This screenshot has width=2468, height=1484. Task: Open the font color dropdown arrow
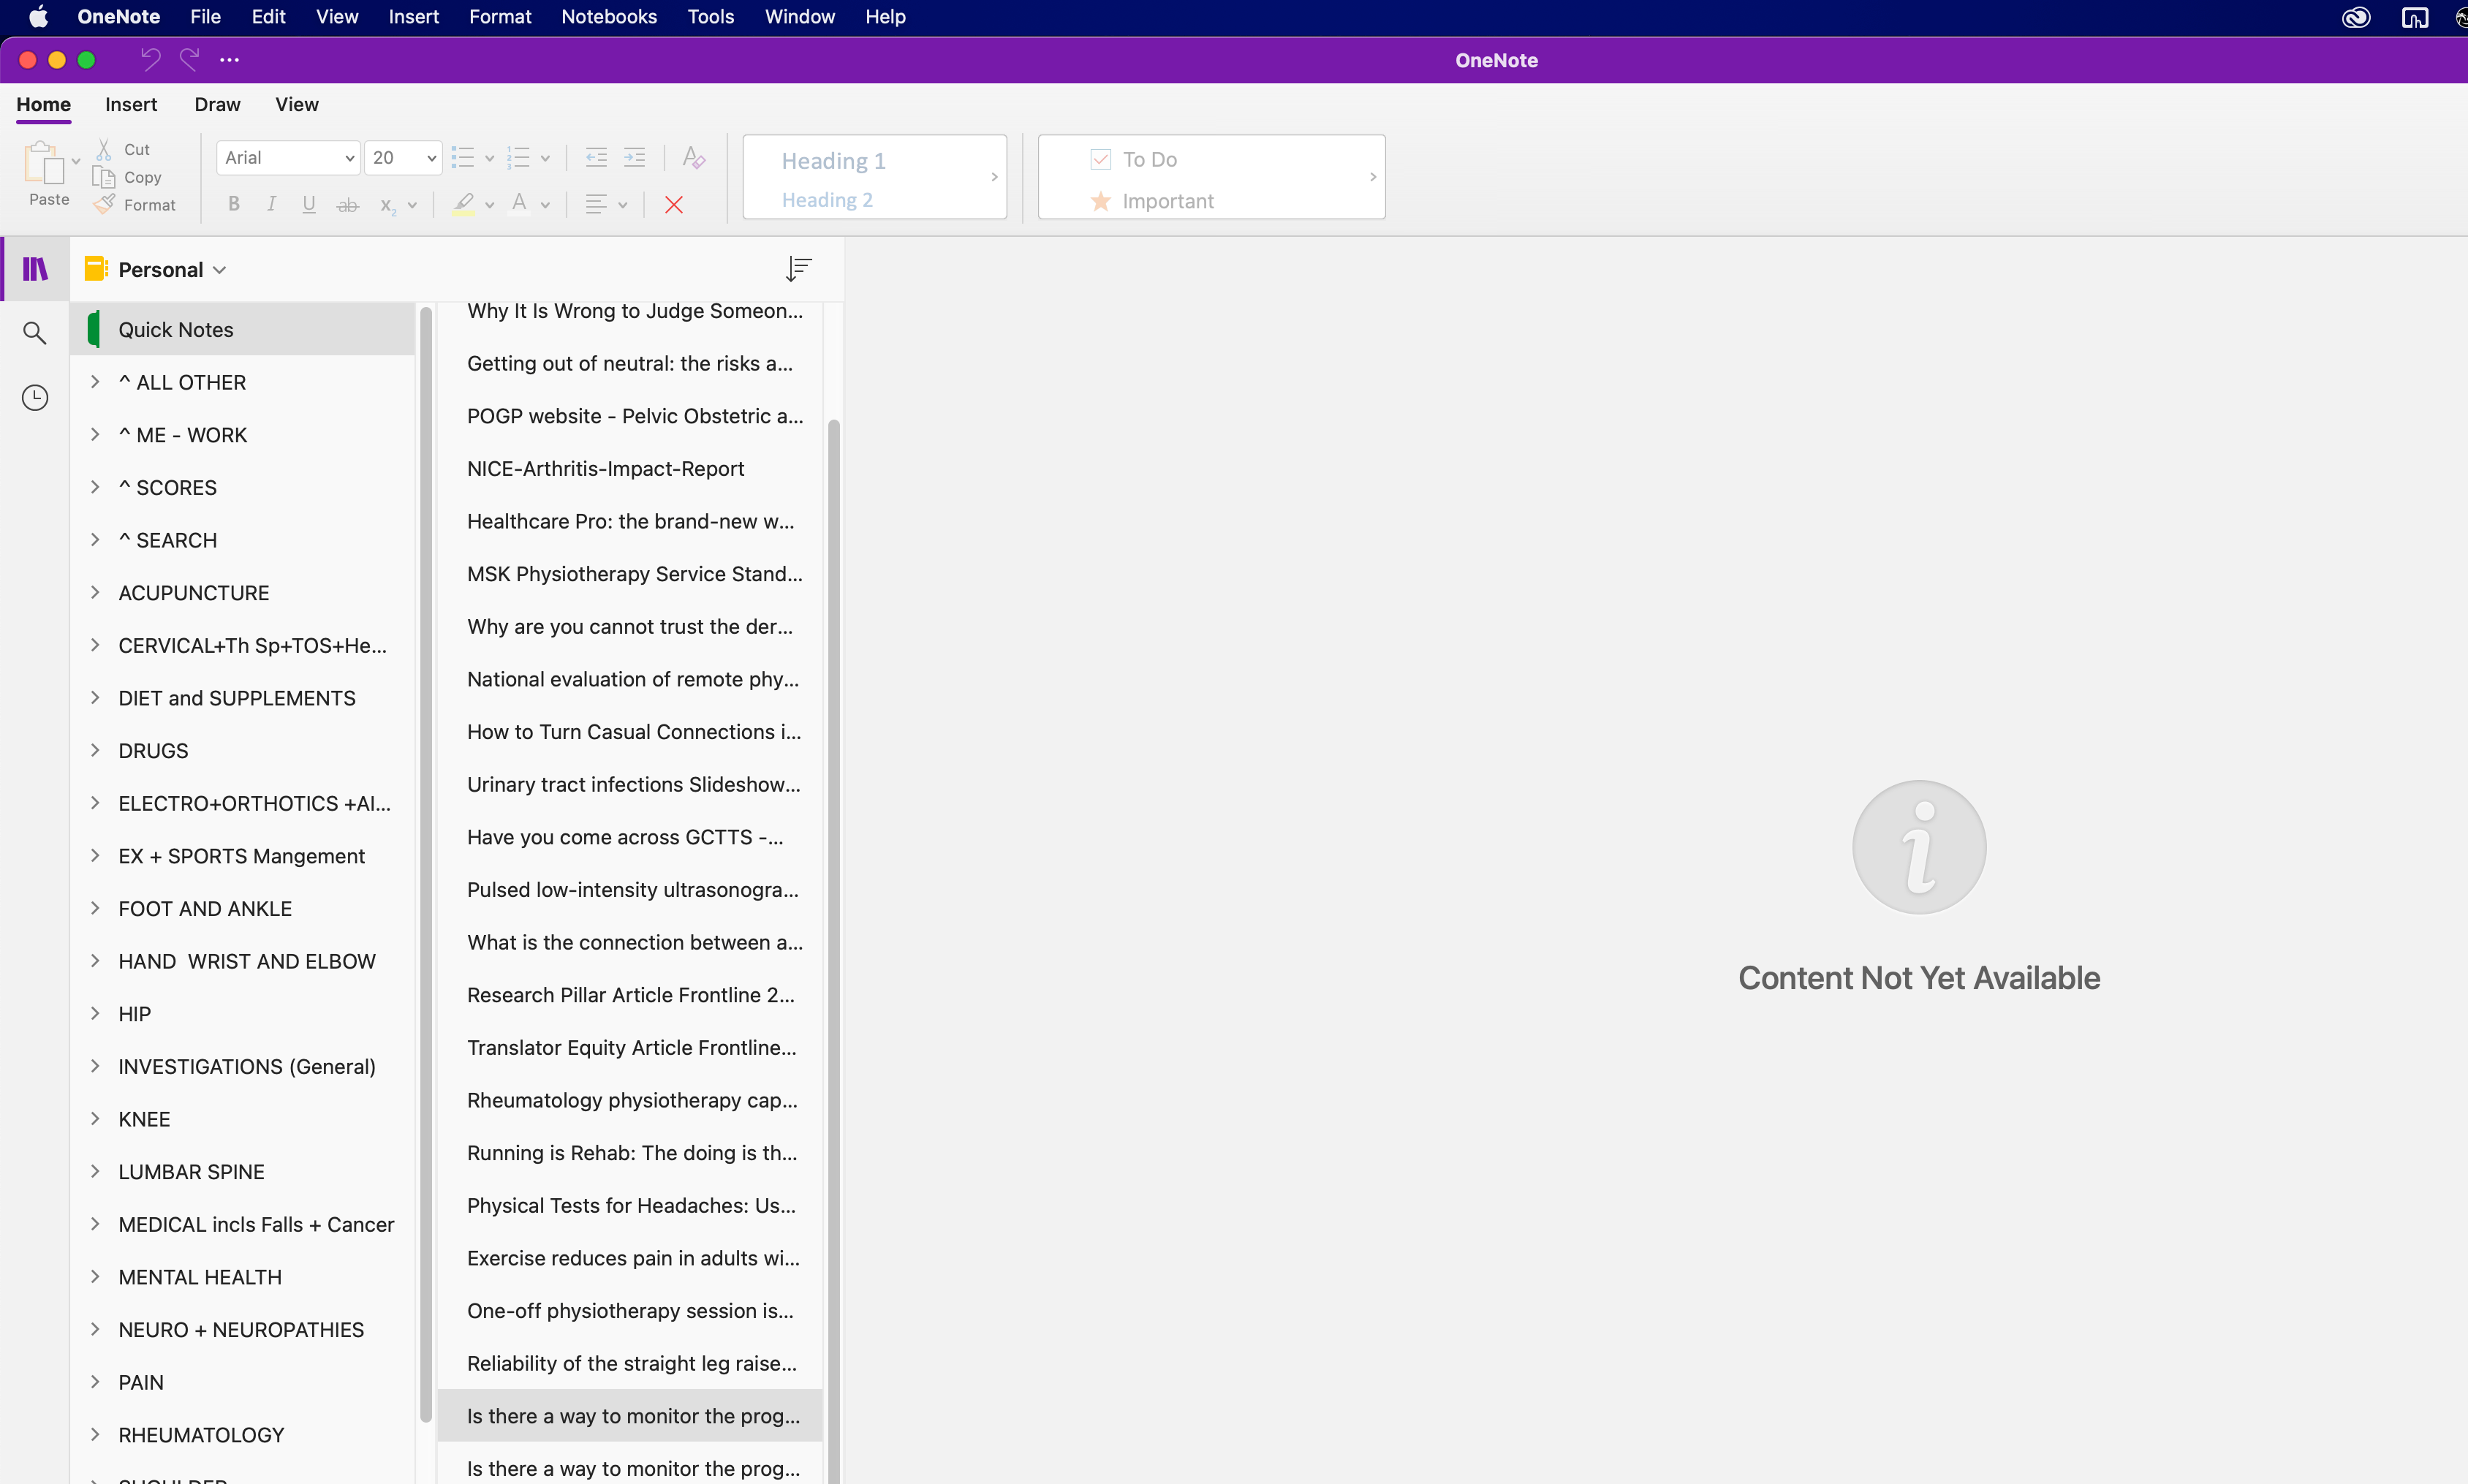[x=545, y=205]
